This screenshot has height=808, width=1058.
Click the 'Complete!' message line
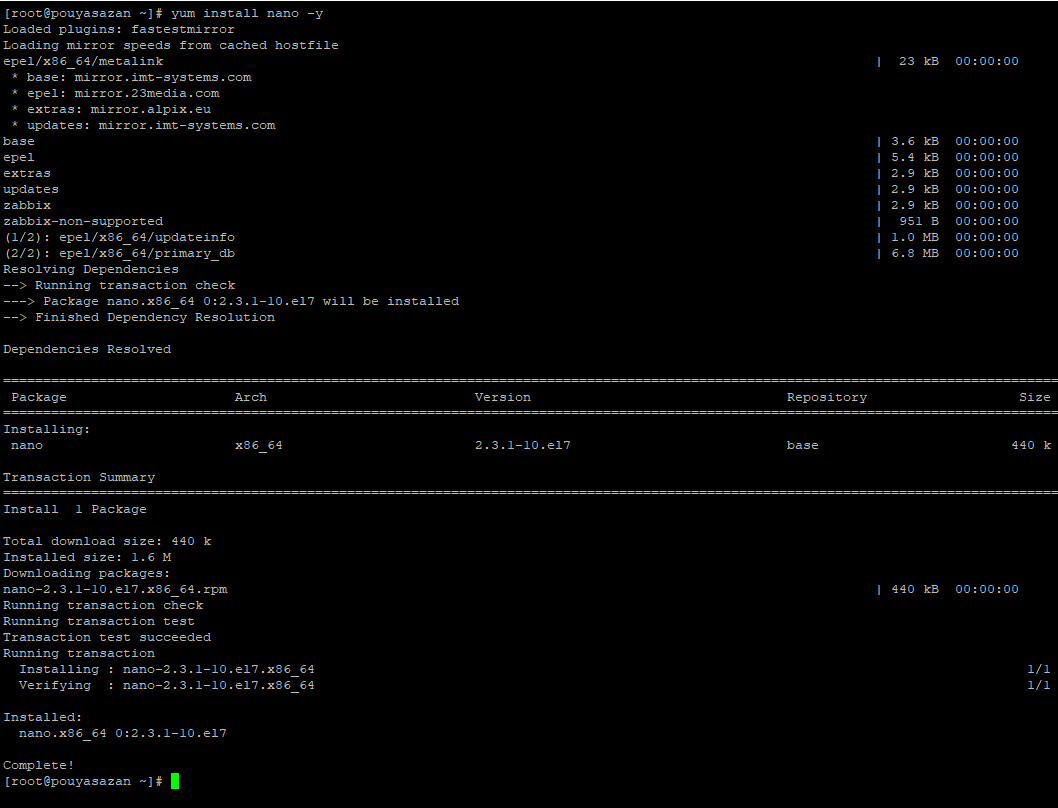point(38,765)
